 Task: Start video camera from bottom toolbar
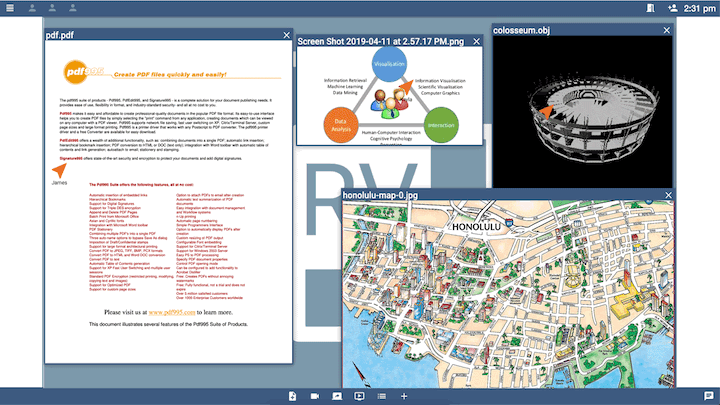(315, 396)
